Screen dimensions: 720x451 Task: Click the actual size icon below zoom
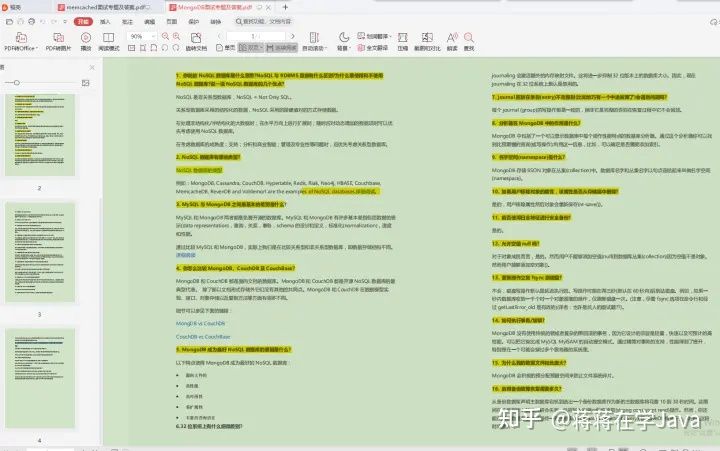(x=131, y=48)
